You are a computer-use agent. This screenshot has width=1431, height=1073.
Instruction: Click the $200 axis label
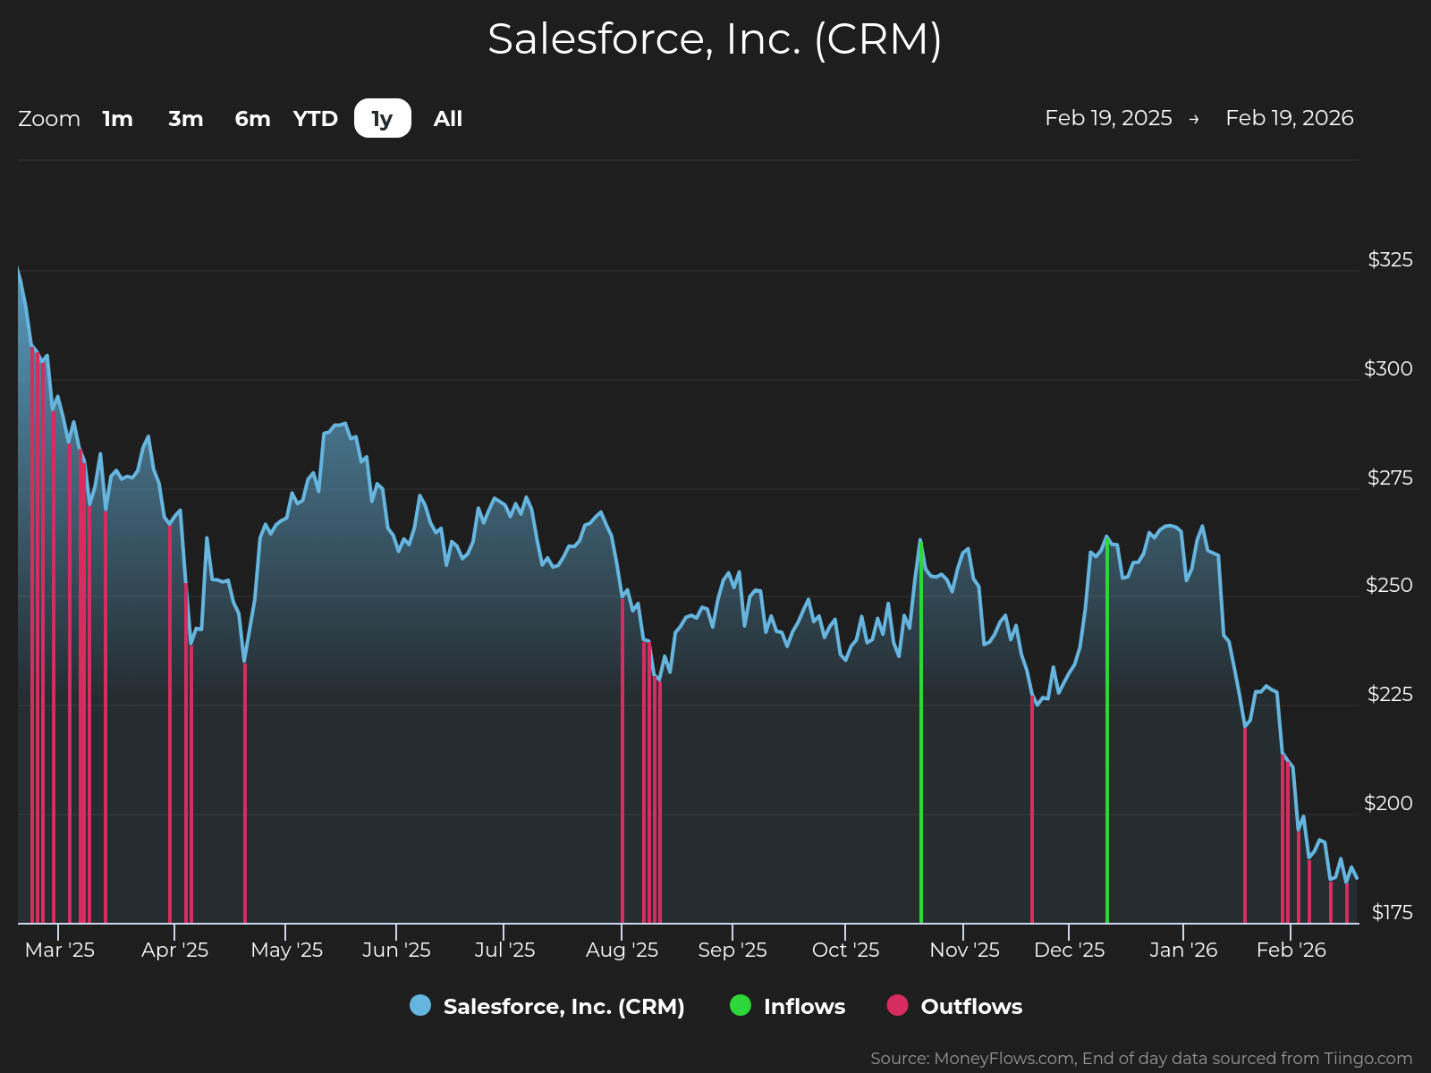(x=1388, y=803)
